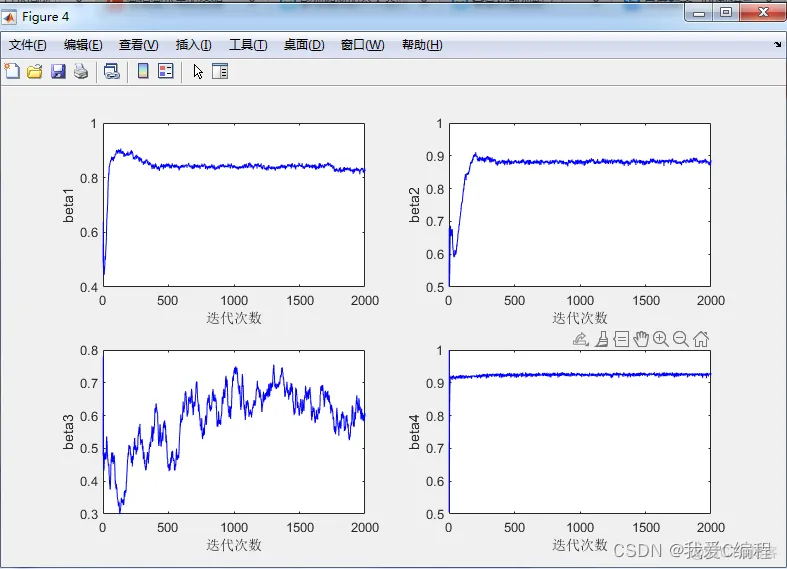Activate the zoom-out magnifier above the beta4 plot
This screenshot has height=569, width=787.
[x=681, y=339]
